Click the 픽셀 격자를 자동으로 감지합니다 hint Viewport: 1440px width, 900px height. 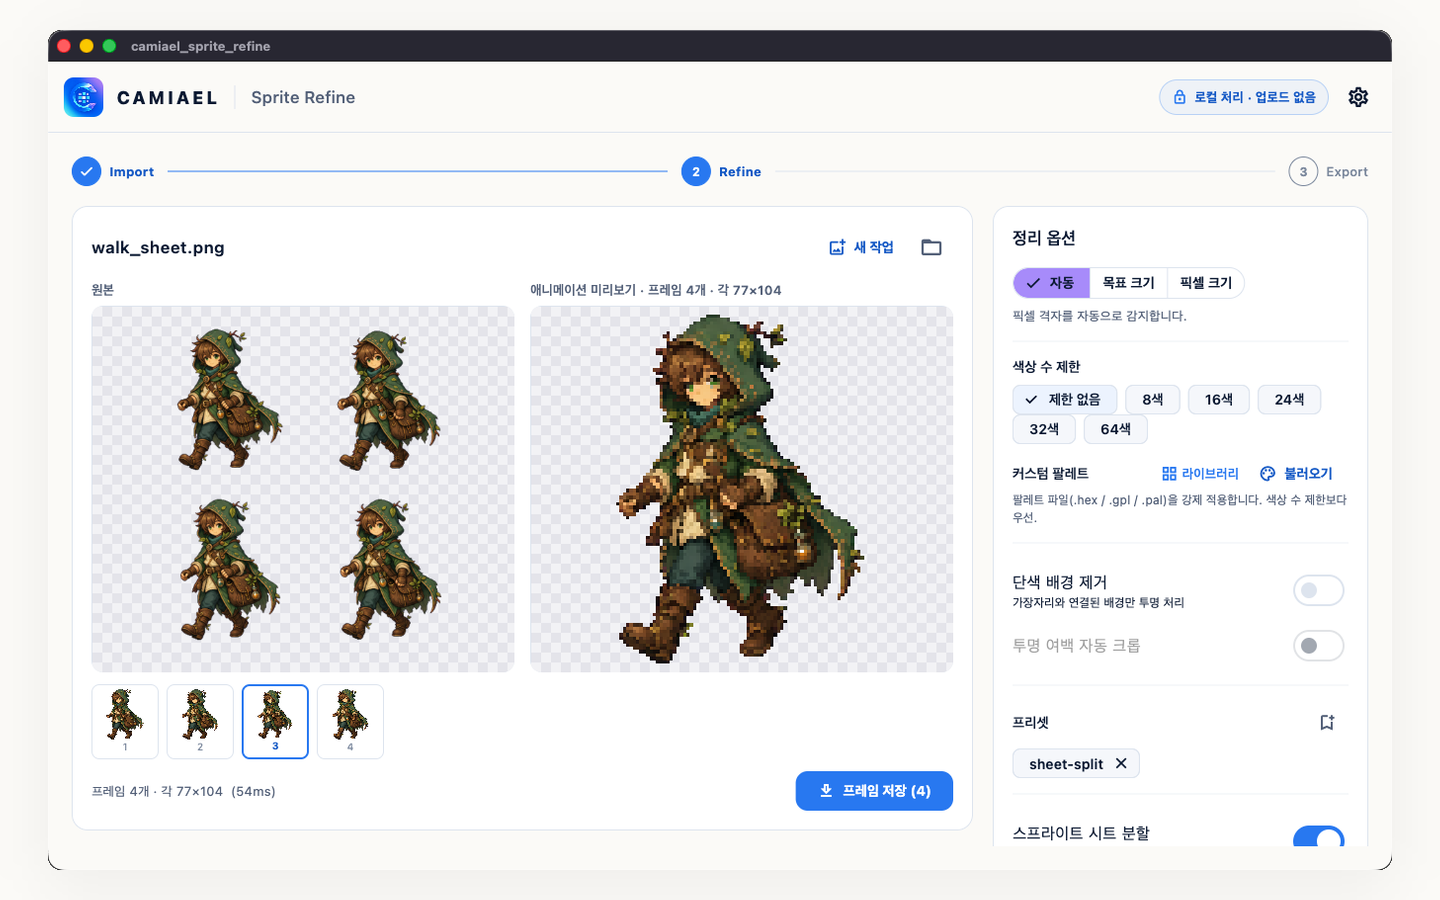click(x=1099, y=316)
